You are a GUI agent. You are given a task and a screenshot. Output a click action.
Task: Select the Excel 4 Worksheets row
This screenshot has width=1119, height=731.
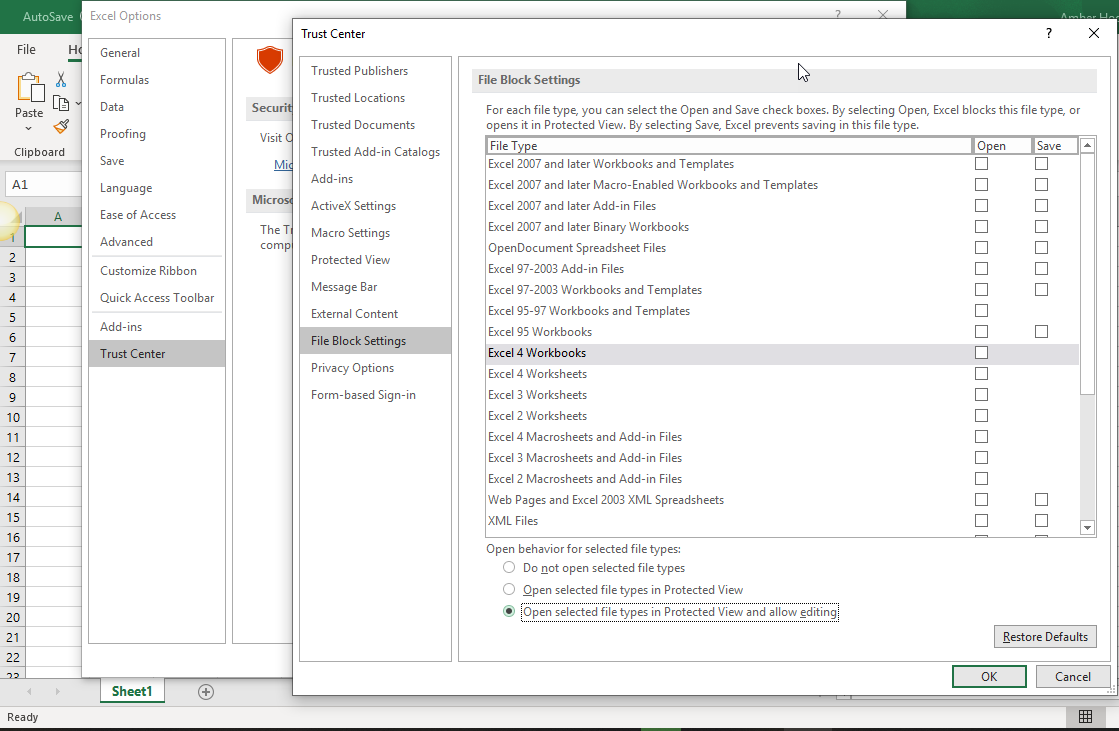pyautogui.click(x=782, y=374)
